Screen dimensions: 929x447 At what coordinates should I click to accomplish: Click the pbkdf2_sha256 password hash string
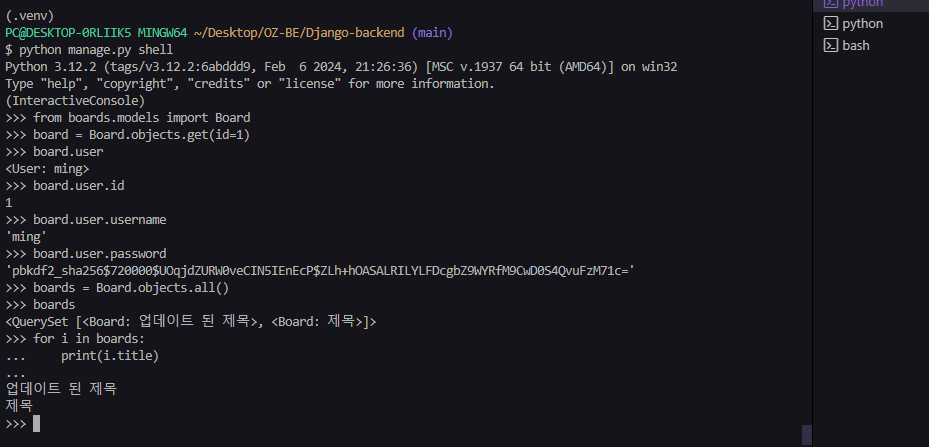(320, 271)
